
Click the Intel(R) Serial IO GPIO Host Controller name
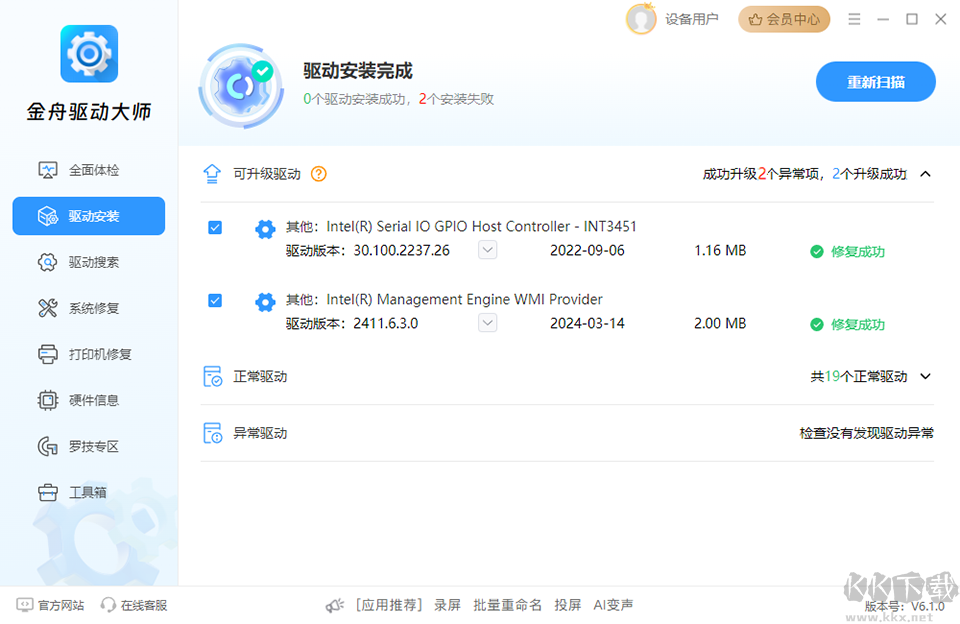[481, 227]
